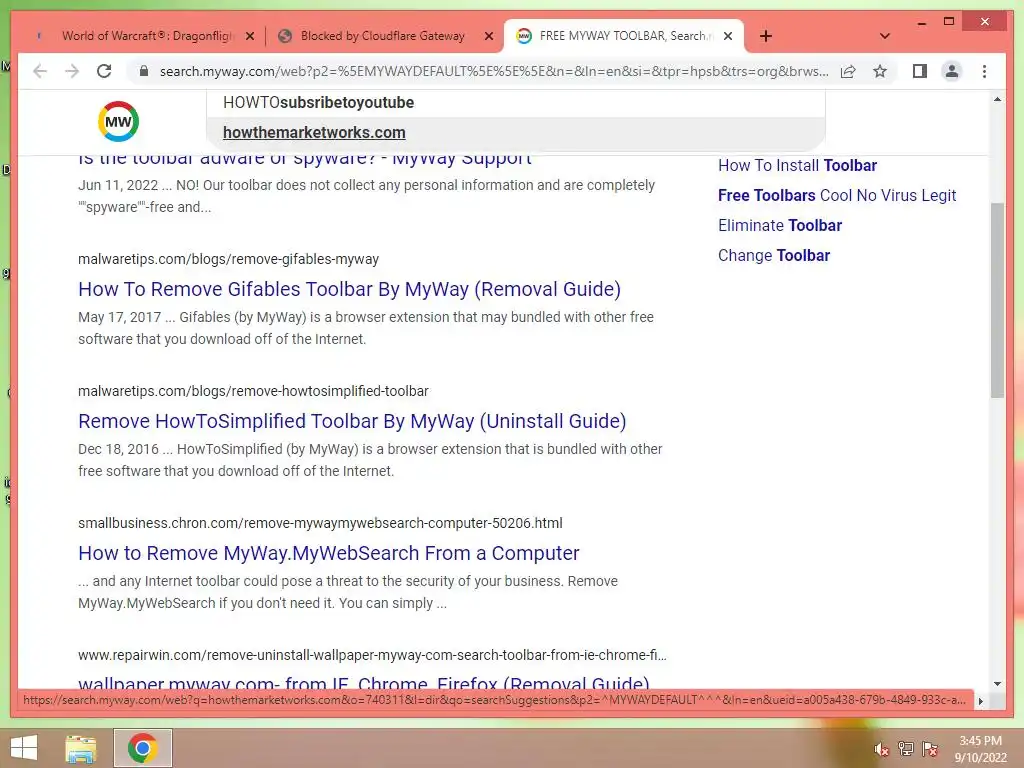Bookmark this page with the star icon
This screenshot has height=768, width=1024.
880,71
